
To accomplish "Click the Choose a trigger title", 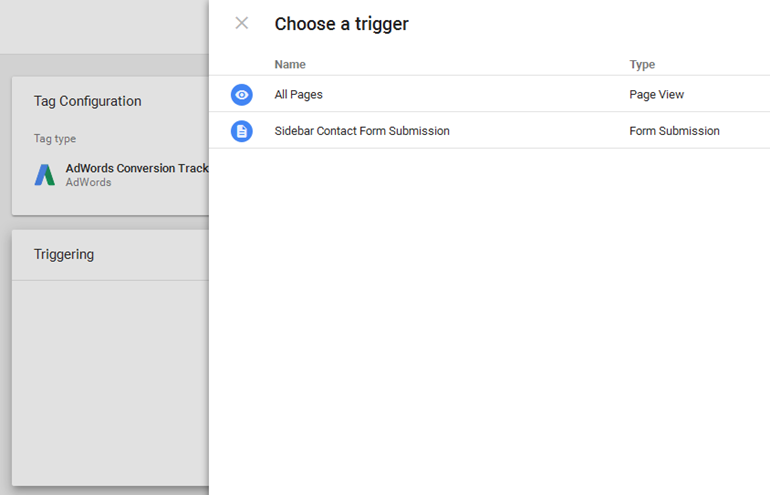I will pyautogui.click(x=341, y=24).
